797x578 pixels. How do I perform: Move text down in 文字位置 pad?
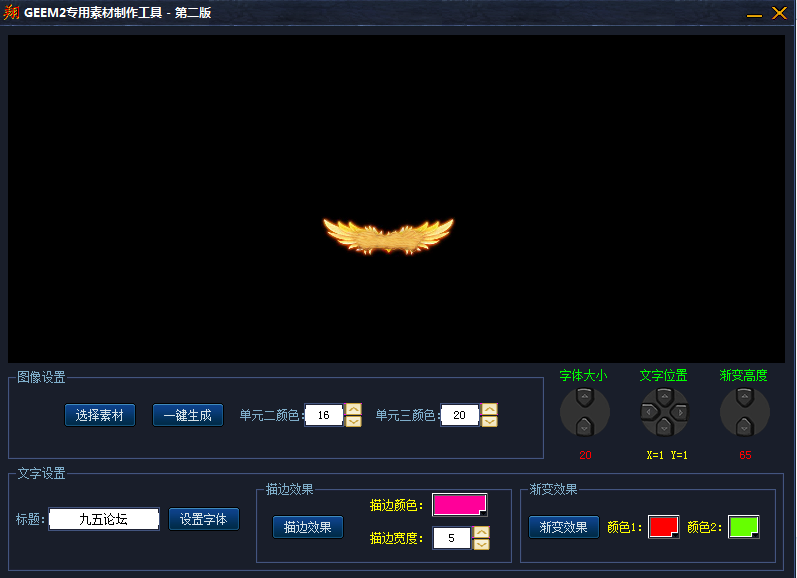[664, 428]
